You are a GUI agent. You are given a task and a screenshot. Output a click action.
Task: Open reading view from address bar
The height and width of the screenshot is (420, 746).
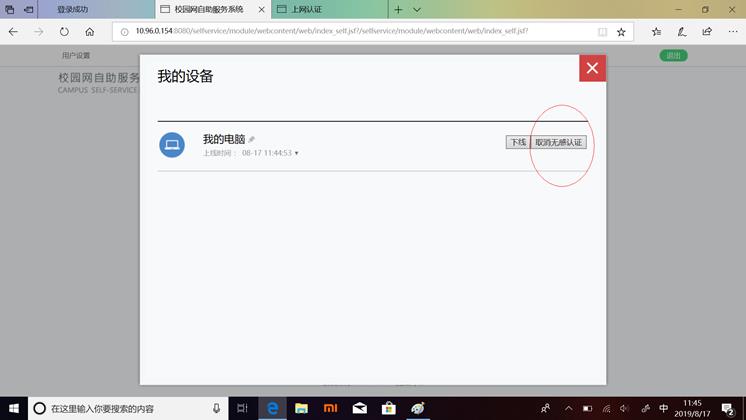(602, 32)
